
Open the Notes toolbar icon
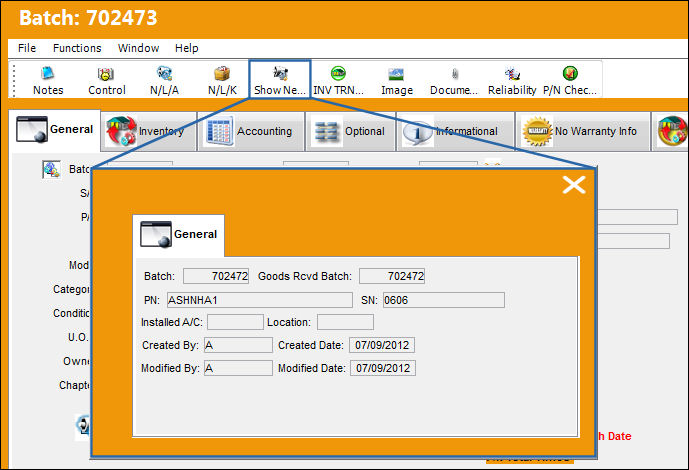48,80
